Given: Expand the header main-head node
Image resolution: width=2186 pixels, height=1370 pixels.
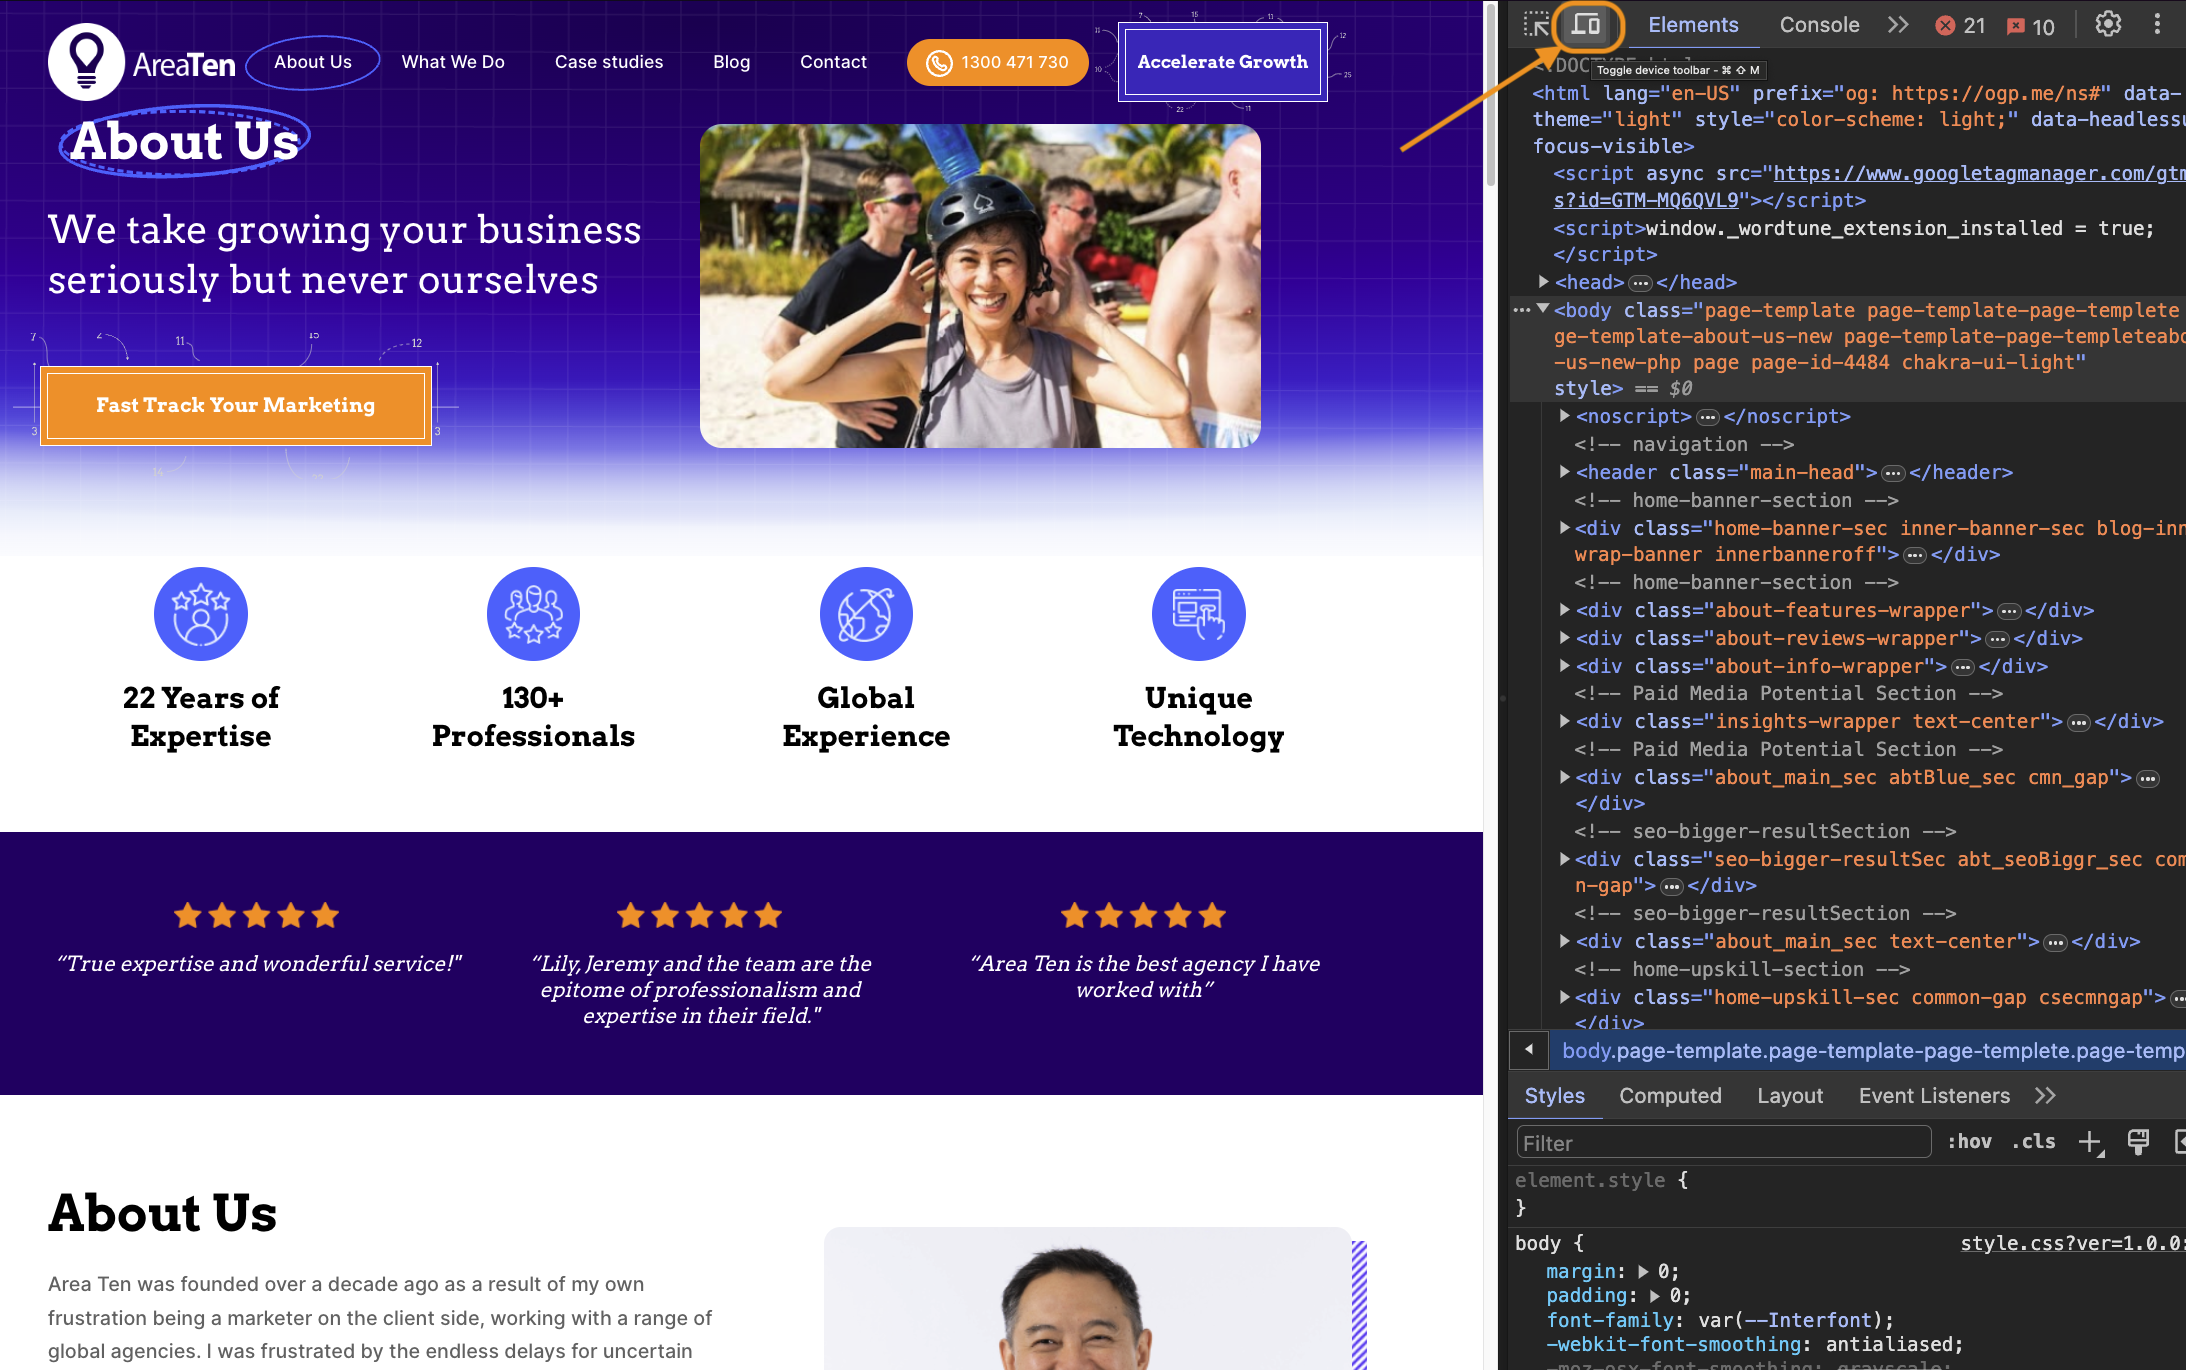Looking at the screenshot, I should click(x=1565, y=472).
